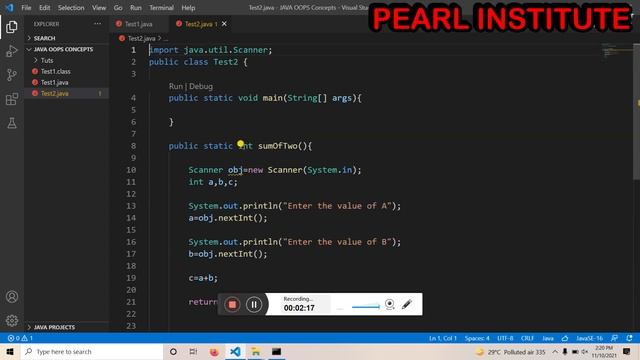Viewport: 640px width, 360px height.
Task: Open the Selection menu
Action: click(x=71, y=7)
